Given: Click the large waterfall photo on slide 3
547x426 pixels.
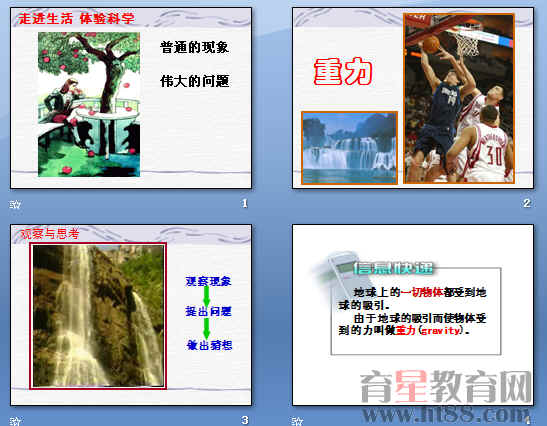Looking at the screenshot, I should 98,316.
